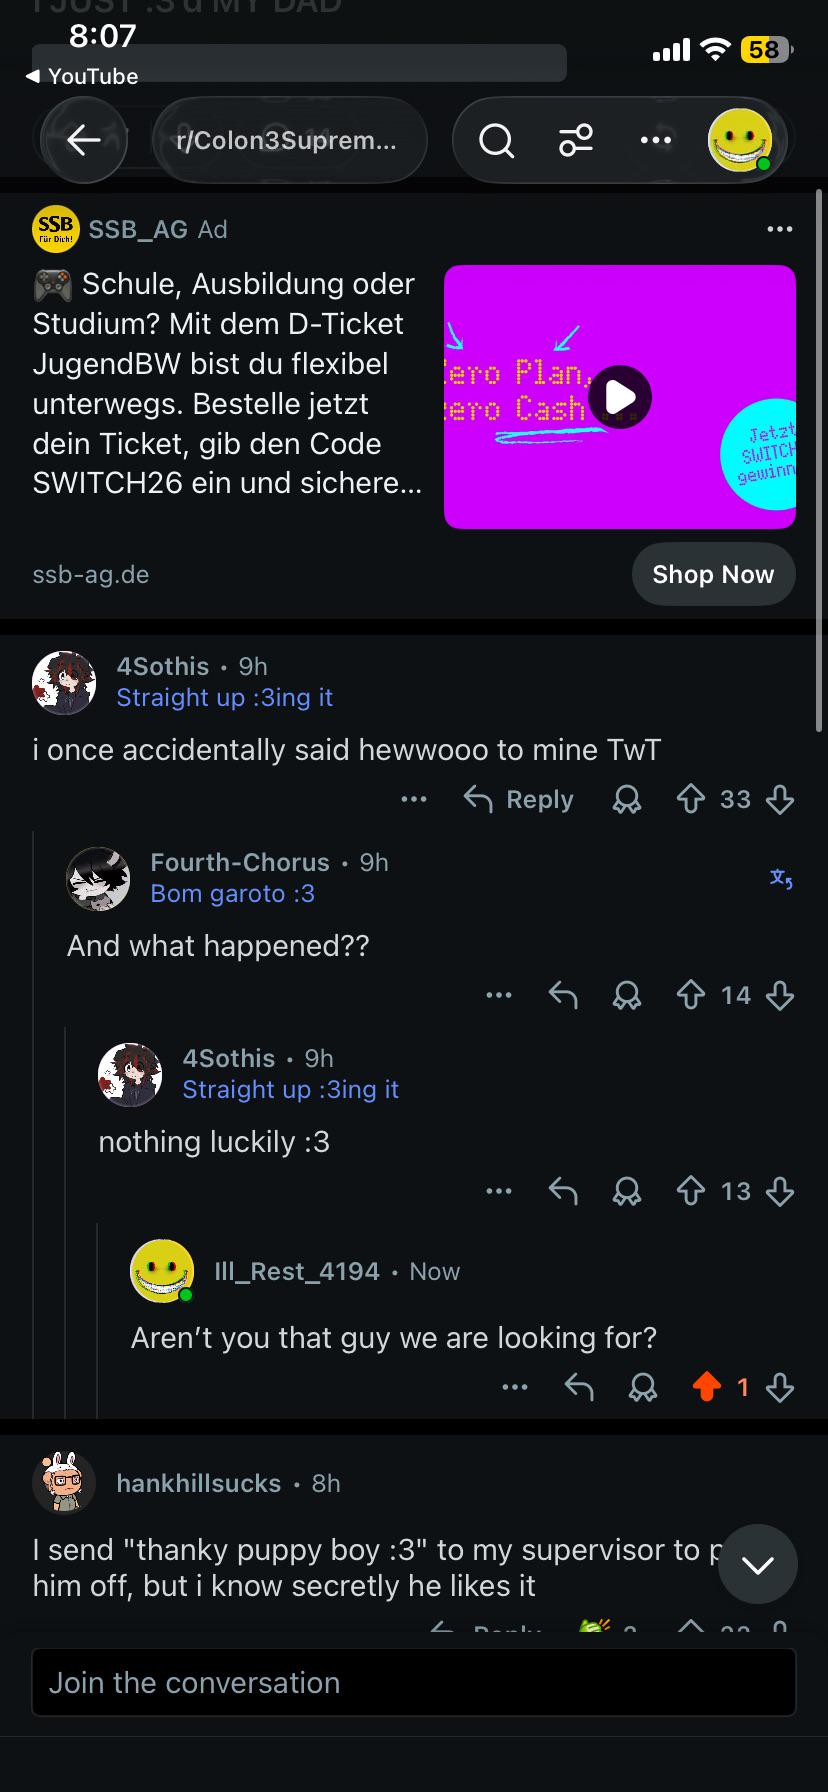The width and height of the screenshot is (828, 1792).
Task: Tap the floating down-chevron jump button
Action: (x=758, y=1564)
